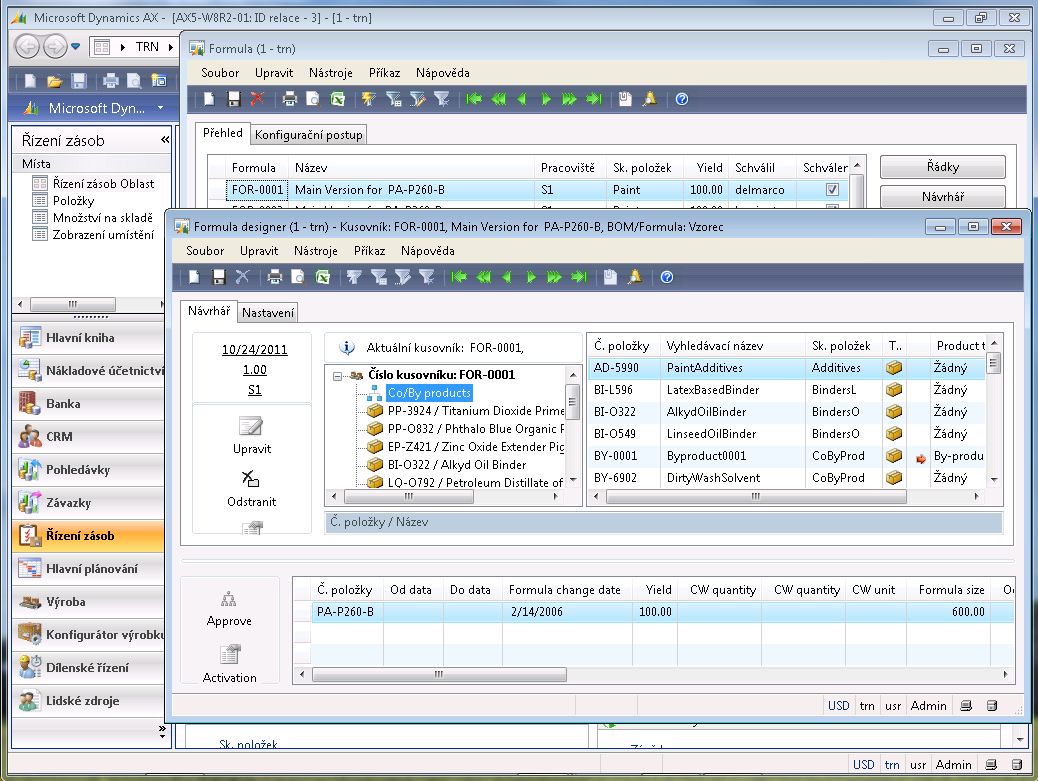Click Řádky button in Formula window
Viewport: 1038px width, 781px height.
click(943, 167)
